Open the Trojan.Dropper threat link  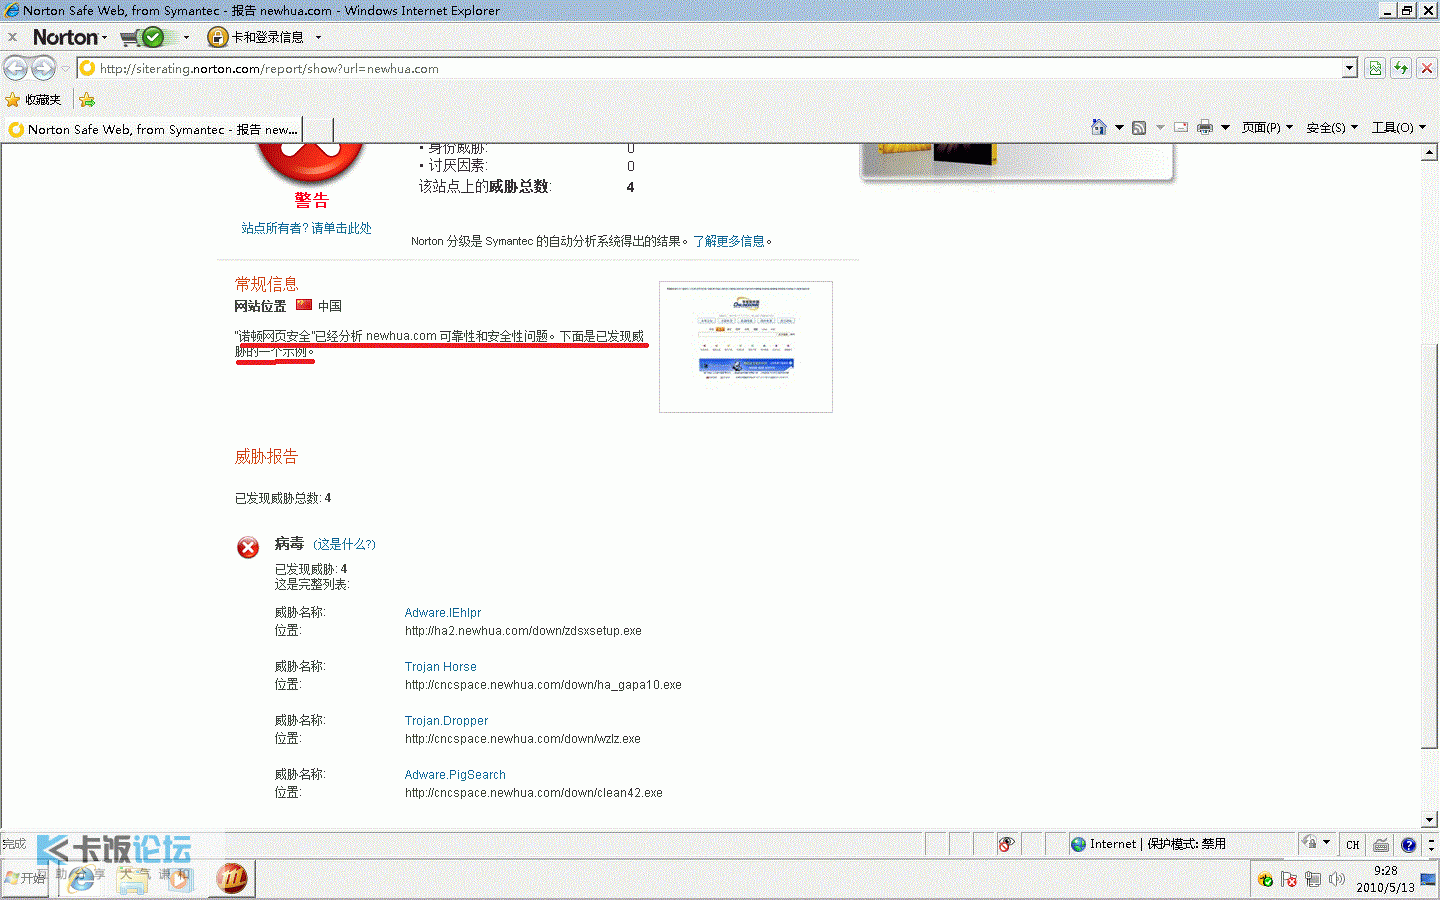pyautogui.click(x=446, y=721)
